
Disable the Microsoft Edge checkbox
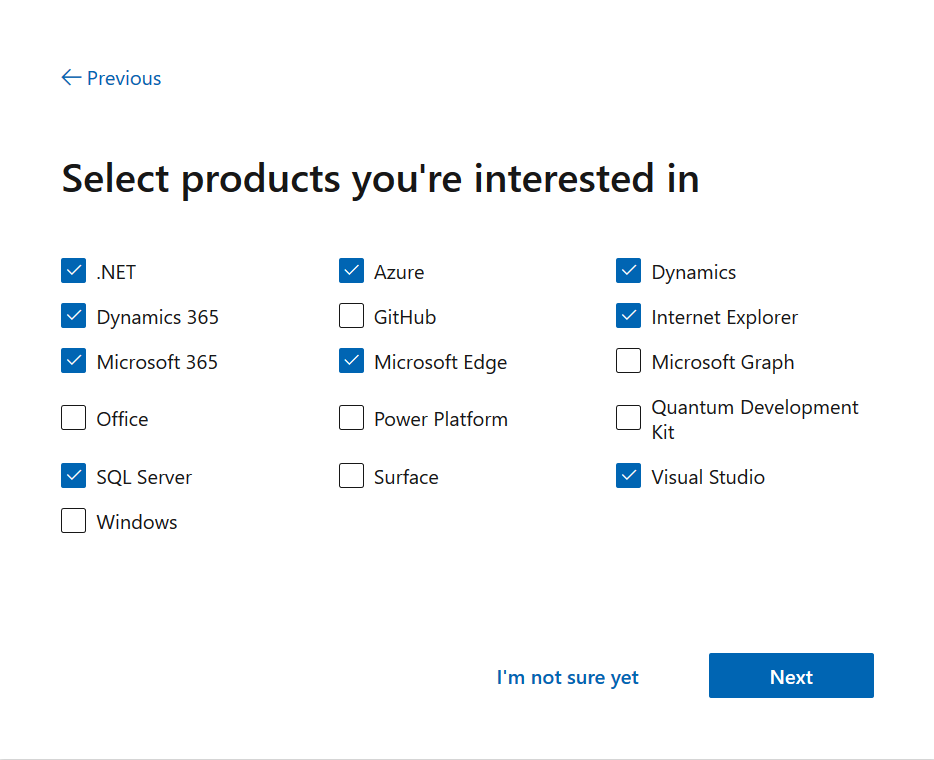click(351, 361)
